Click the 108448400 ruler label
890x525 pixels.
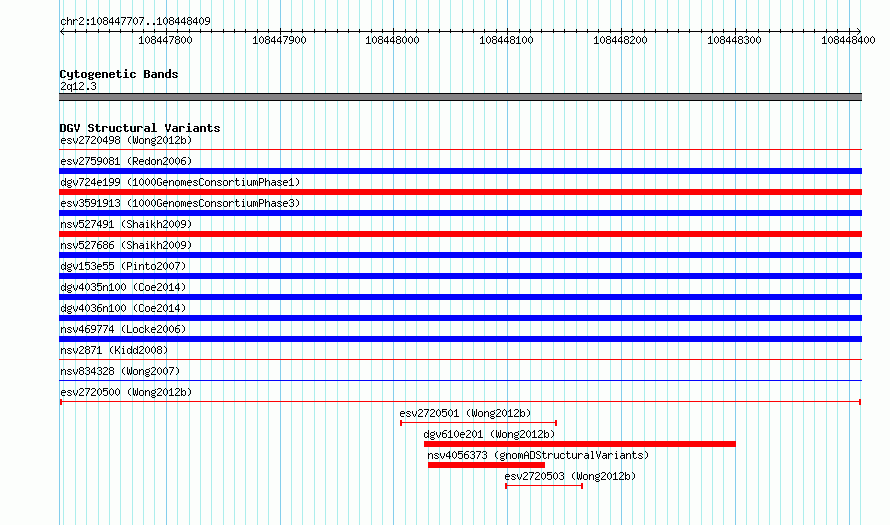pyautogui.click(x=849, y=40)
